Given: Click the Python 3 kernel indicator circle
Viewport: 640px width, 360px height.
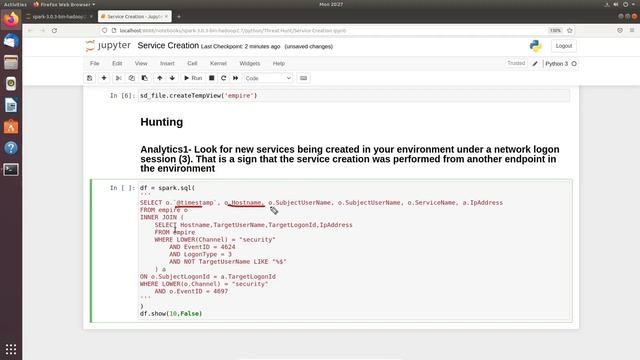Looking at the screenshot, I should (x=574, y=64).
